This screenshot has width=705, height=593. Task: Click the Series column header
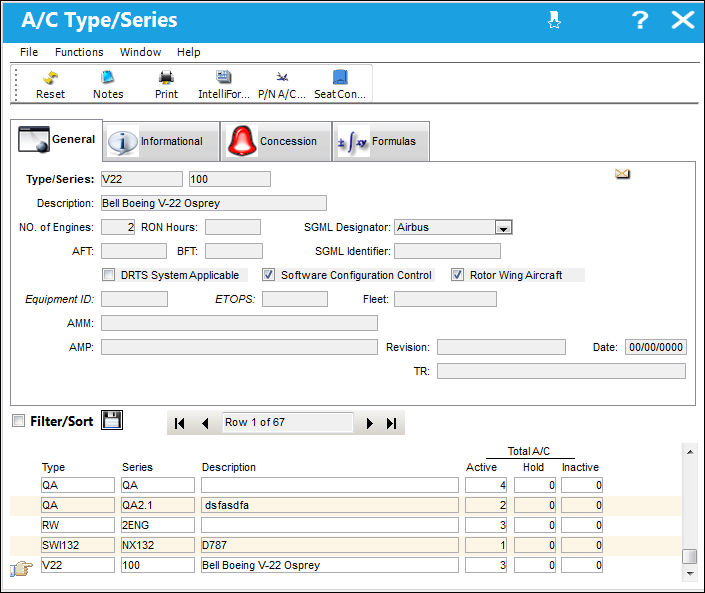point(137,467)
